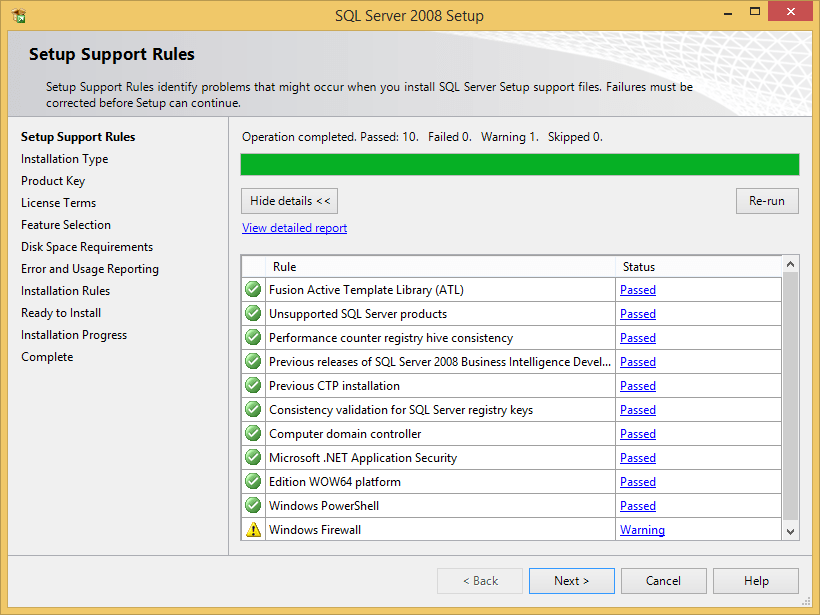Click the Help button
The height and width of the screenshot is (615, 820).
click(756, 581)
